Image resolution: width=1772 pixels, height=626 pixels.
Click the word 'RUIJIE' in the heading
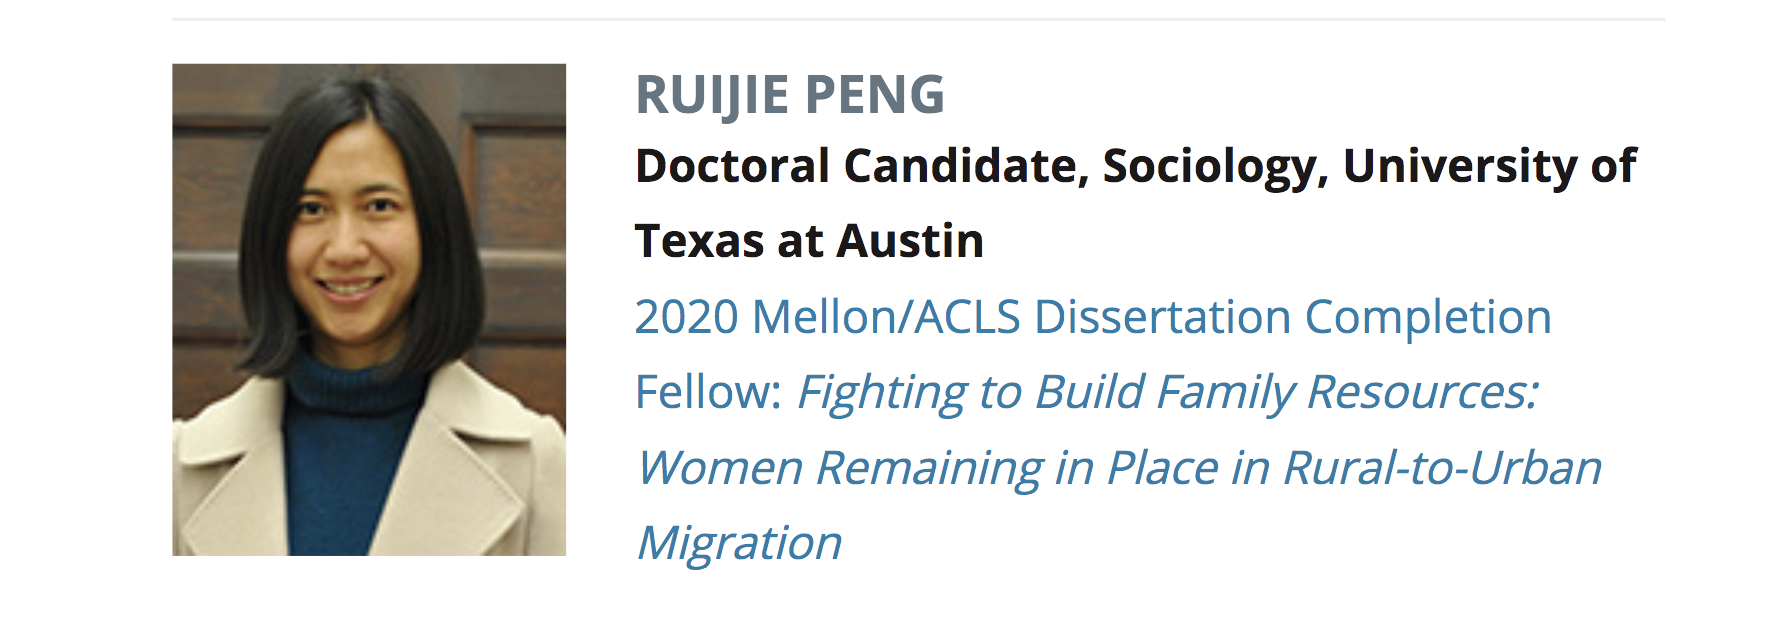712,95
